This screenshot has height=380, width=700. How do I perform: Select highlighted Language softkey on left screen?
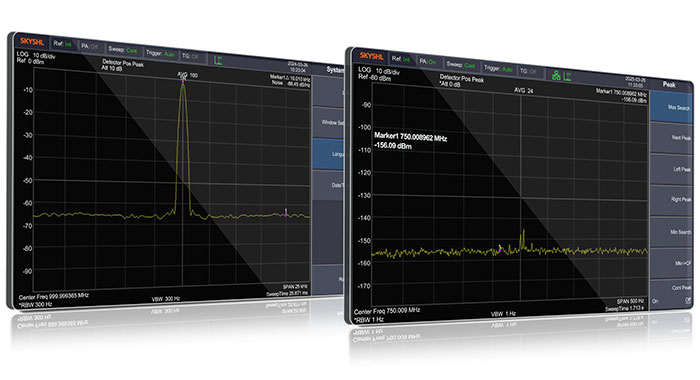point(328,154)
